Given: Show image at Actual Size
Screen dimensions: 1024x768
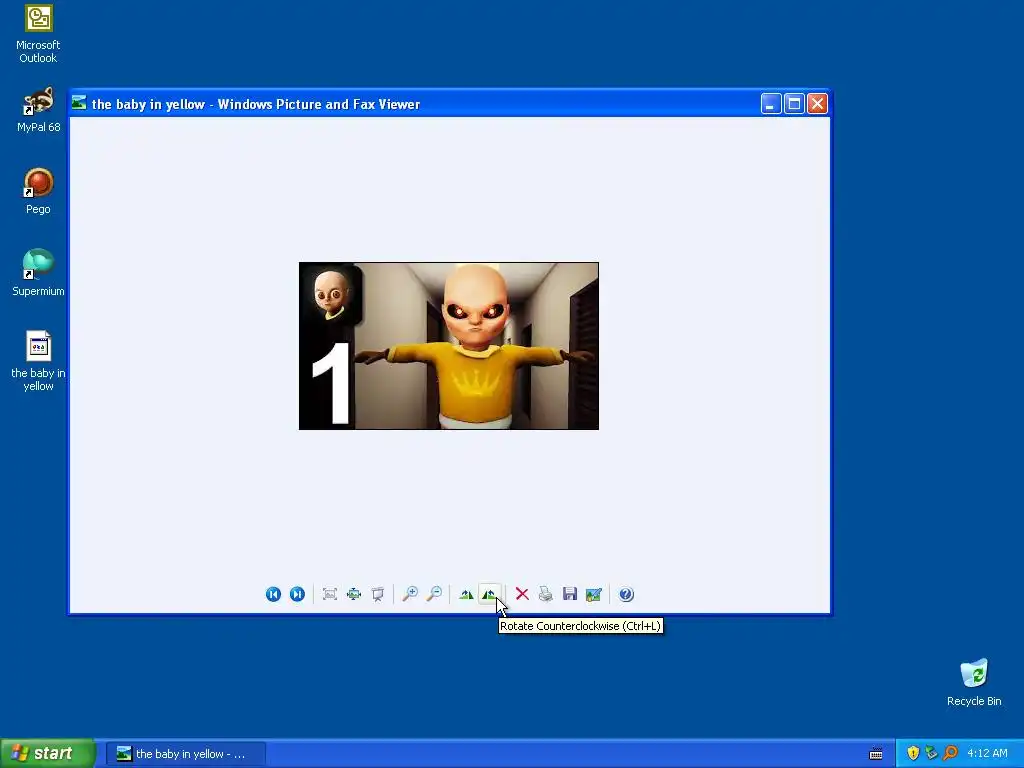Looking at the screenshot, I should [x=353, y=594].
